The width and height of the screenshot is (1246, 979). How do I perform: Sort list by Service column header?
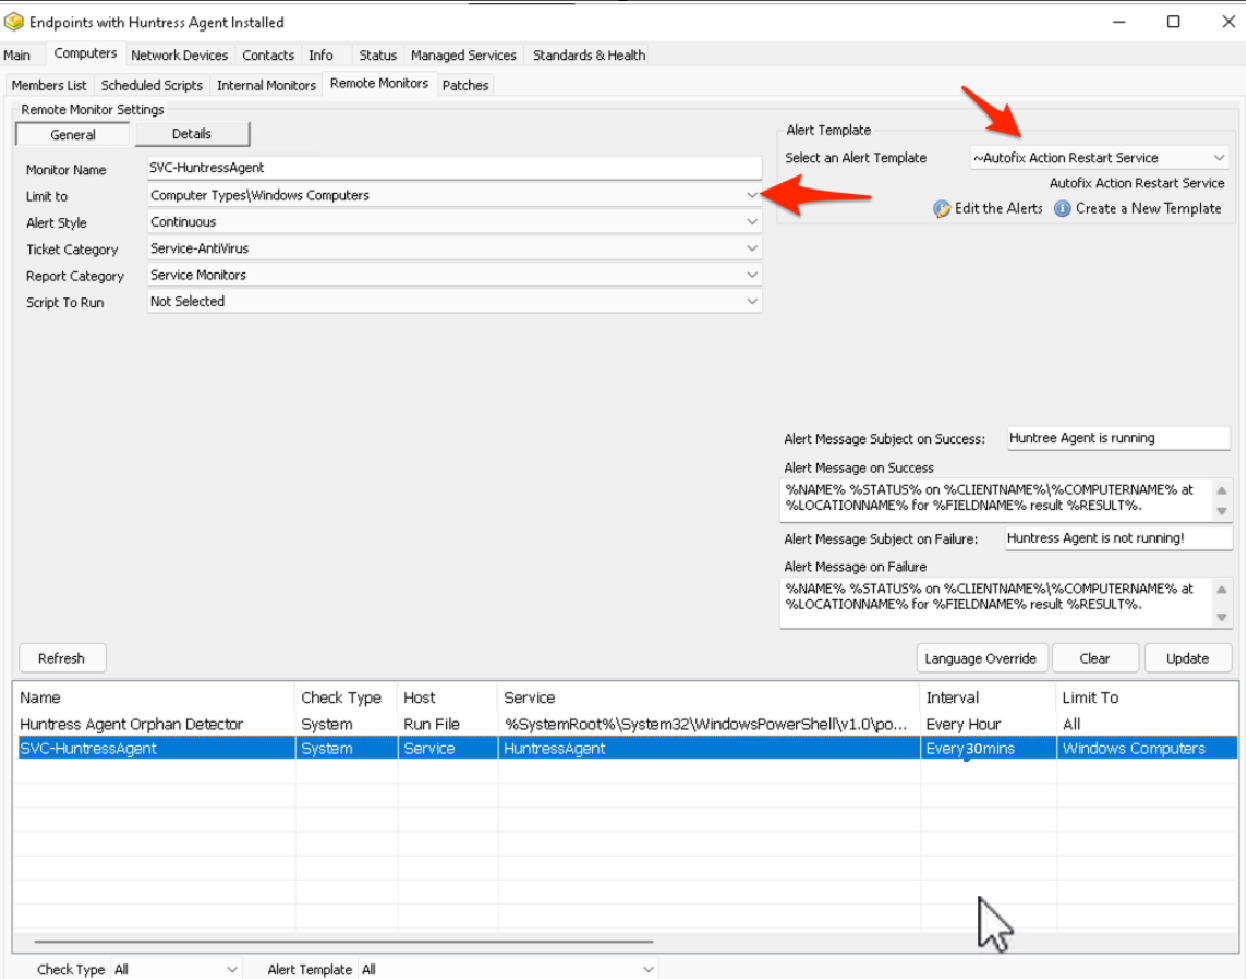pyautogui.click(x=709, y=698)
